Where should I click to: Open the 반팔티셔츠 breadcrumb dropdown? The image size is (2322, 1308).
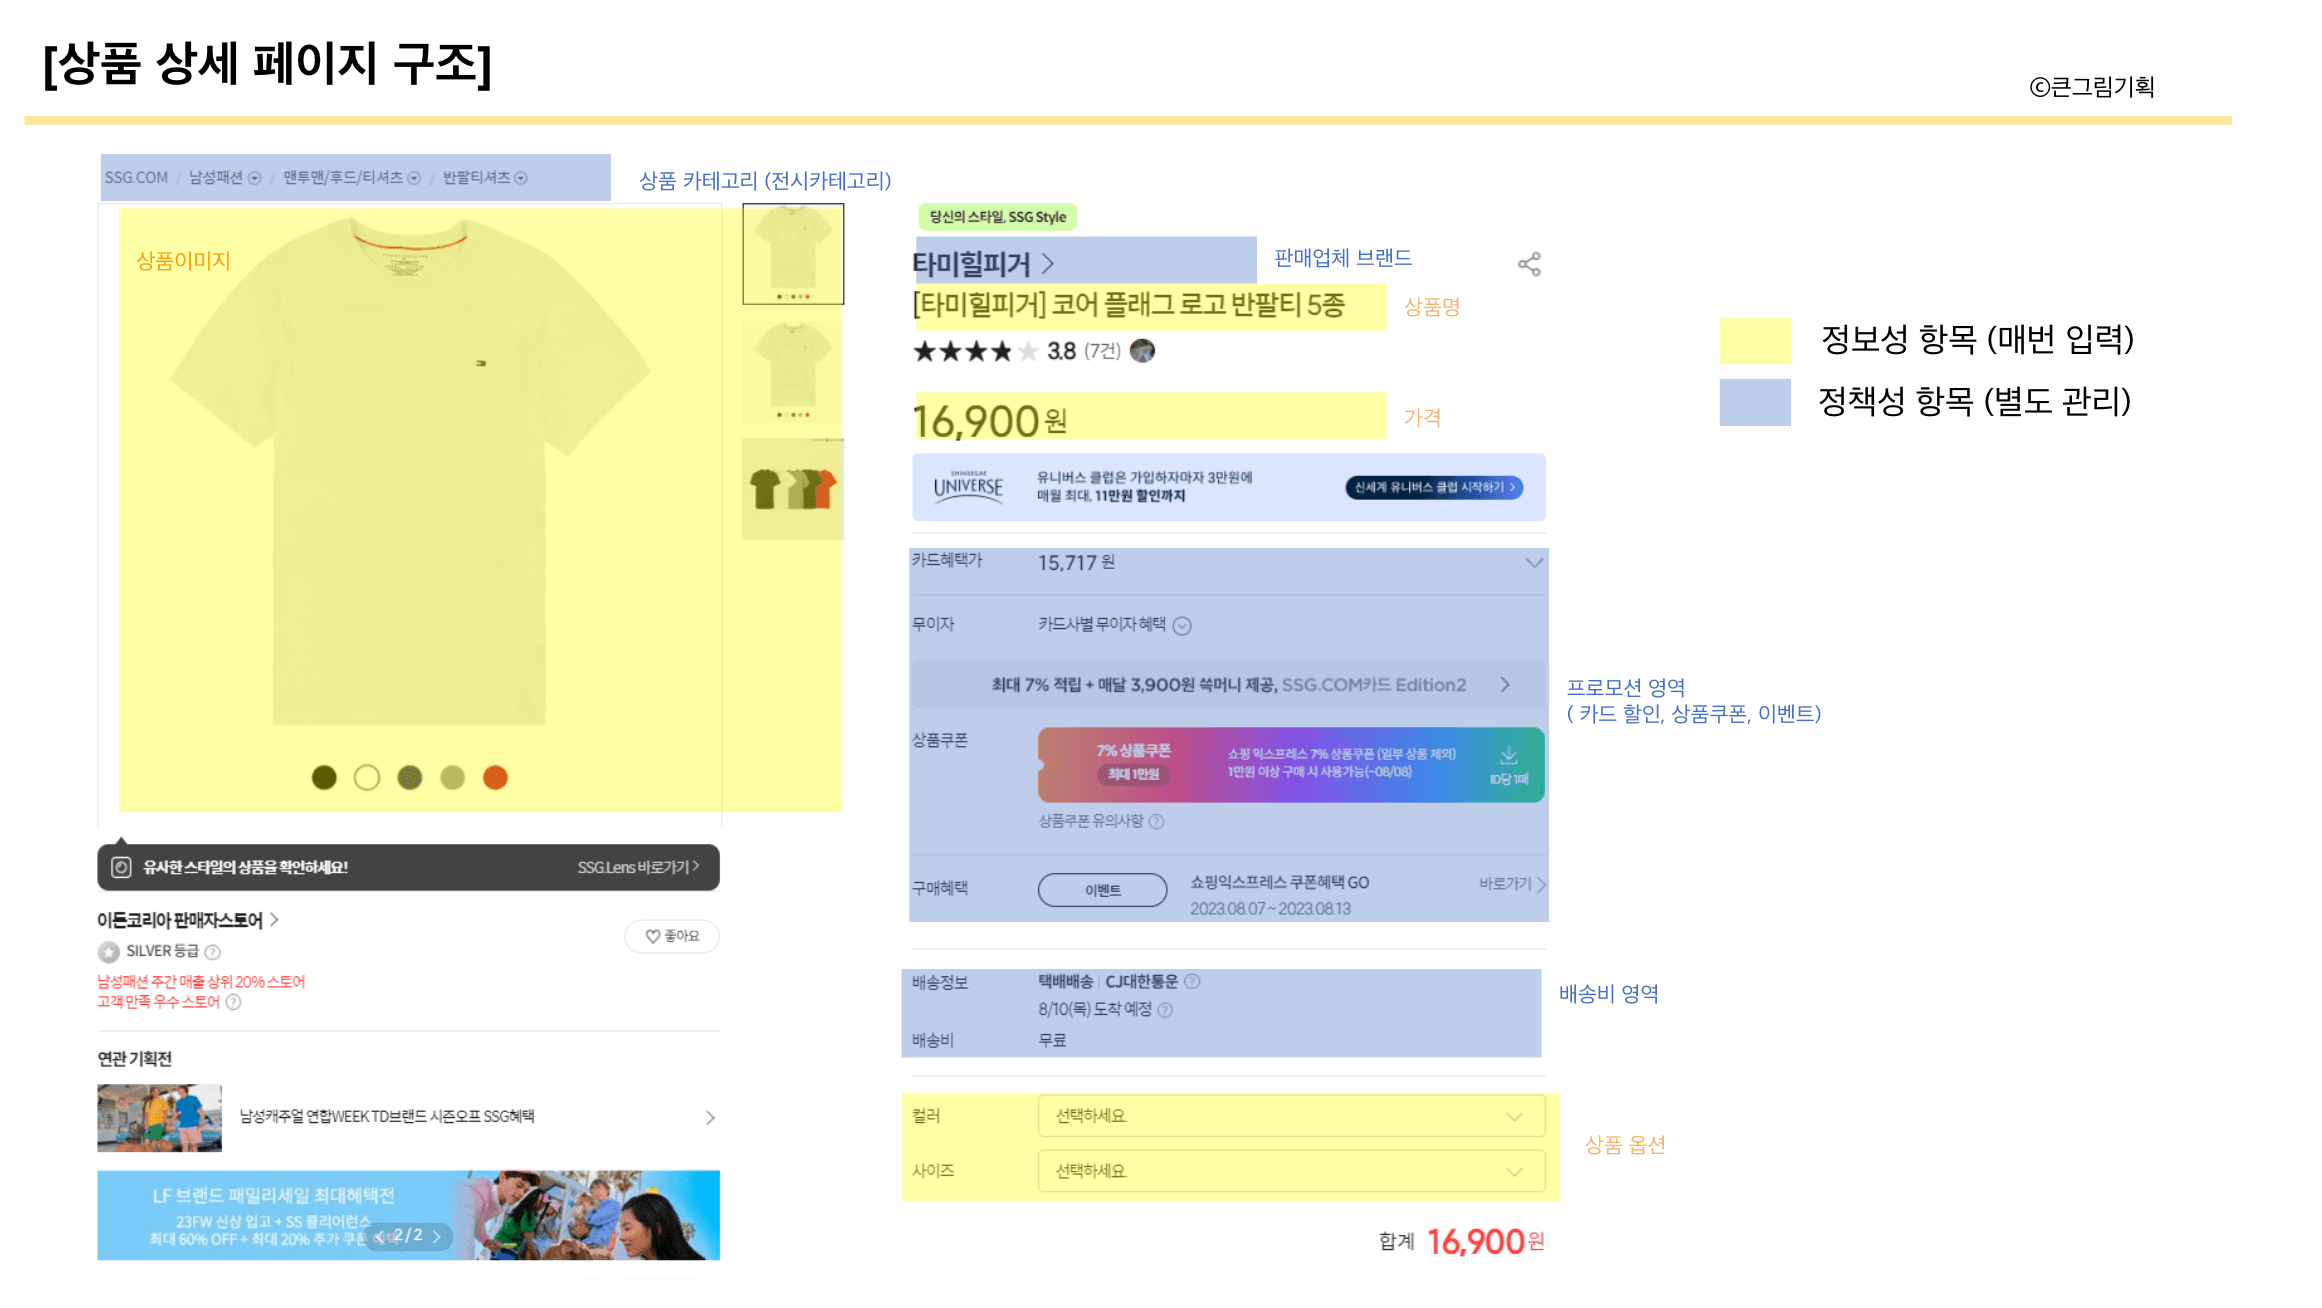520,178
